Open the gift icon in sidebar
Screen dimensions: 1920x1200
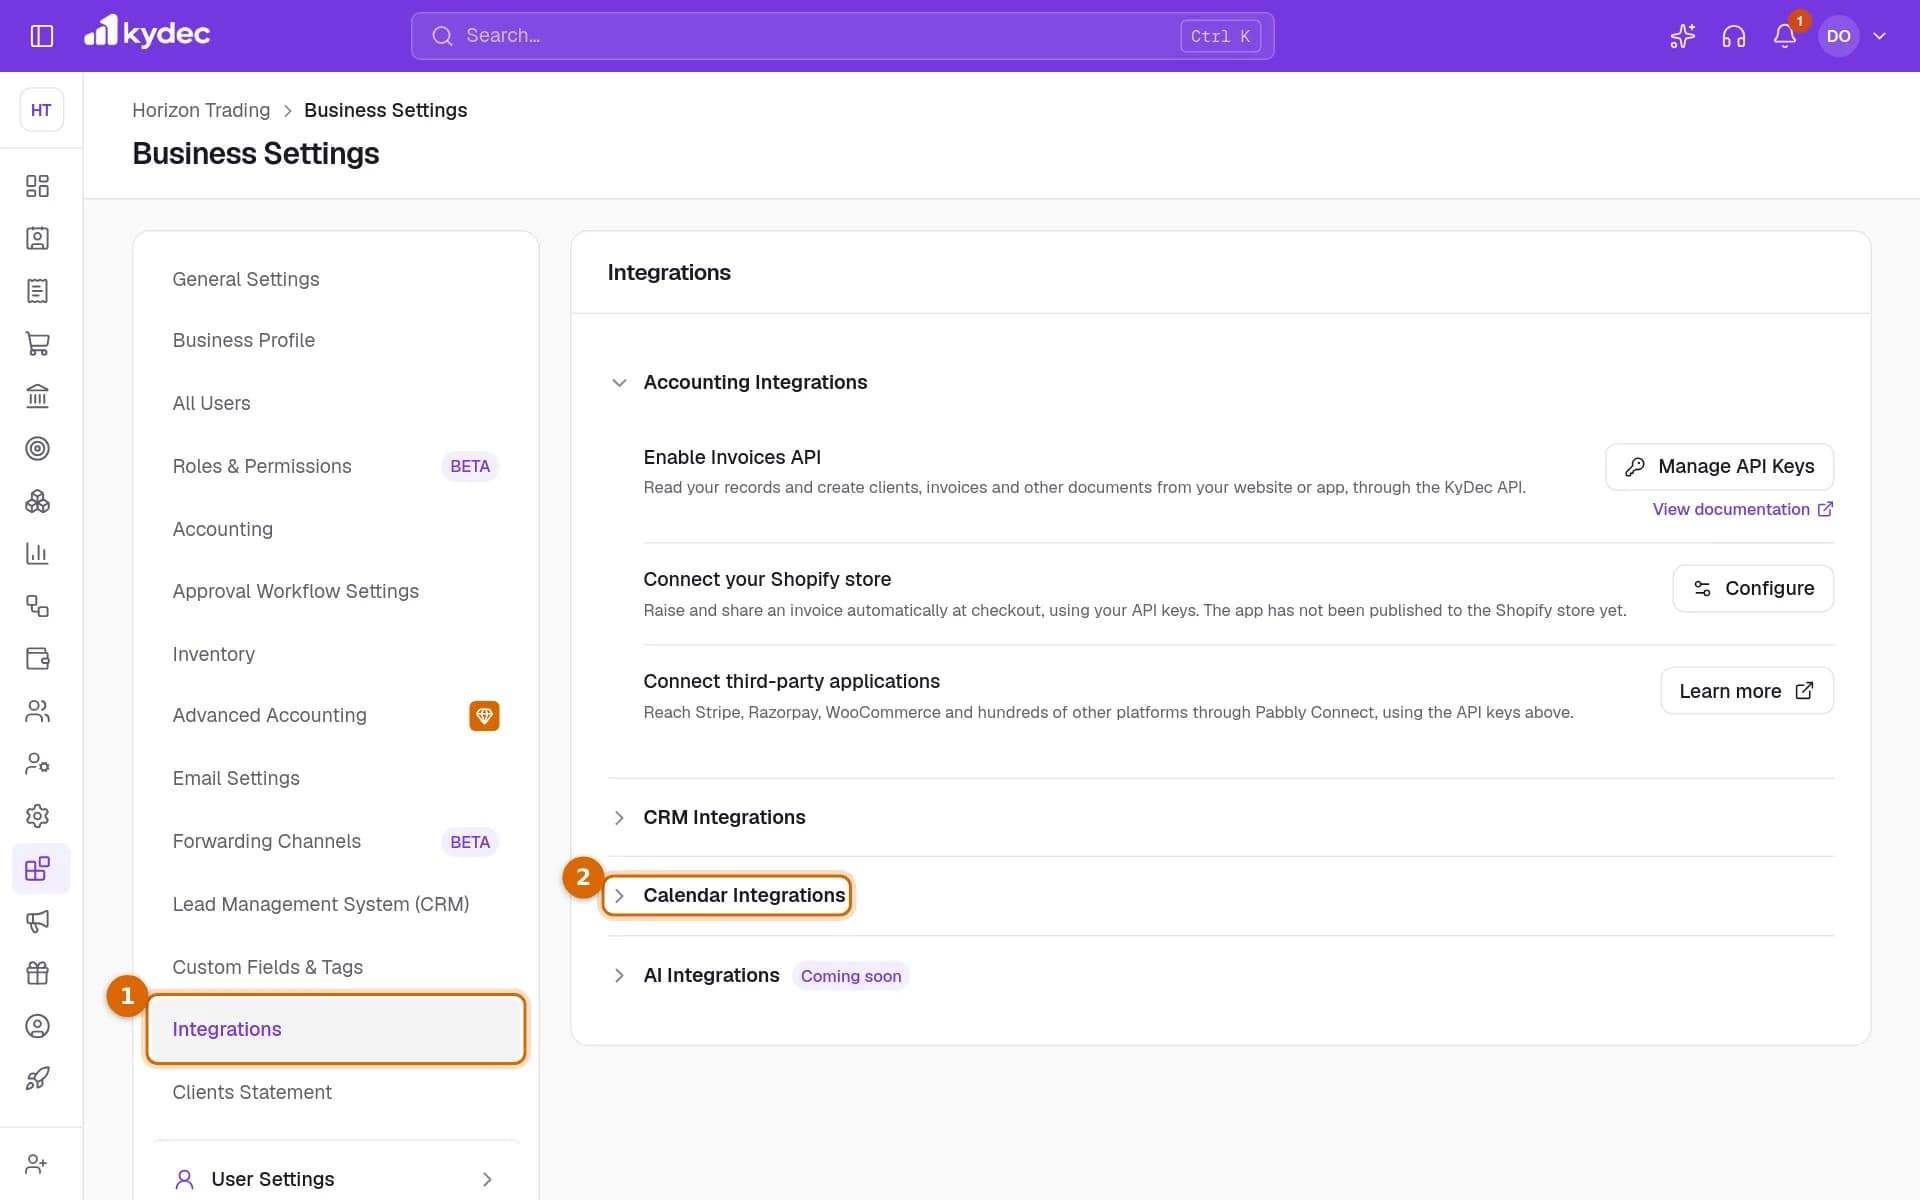(37, 973)
